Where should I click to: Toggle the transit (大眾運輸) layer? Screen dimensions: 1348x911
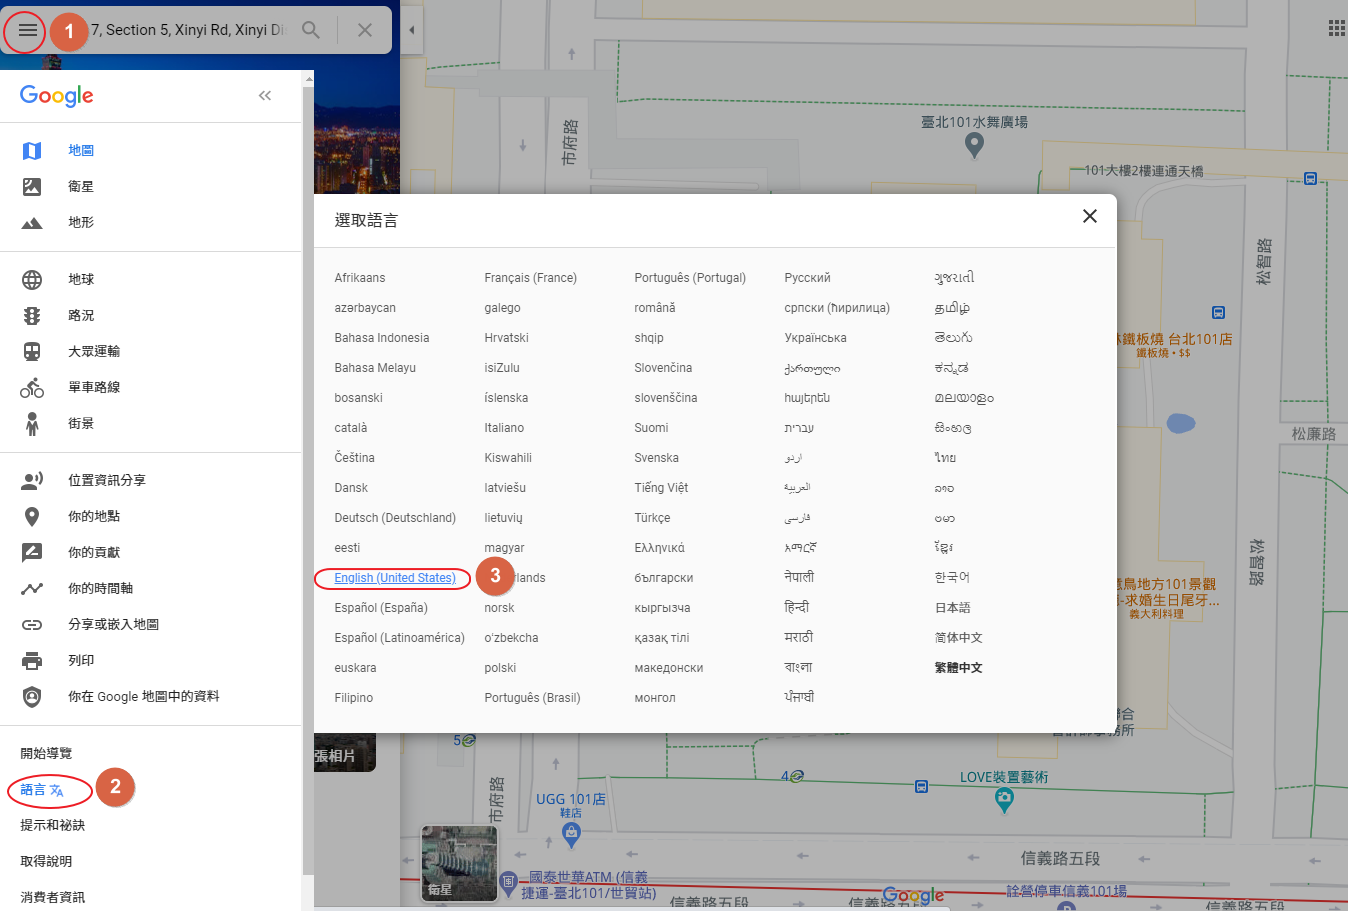coord(32,352)
